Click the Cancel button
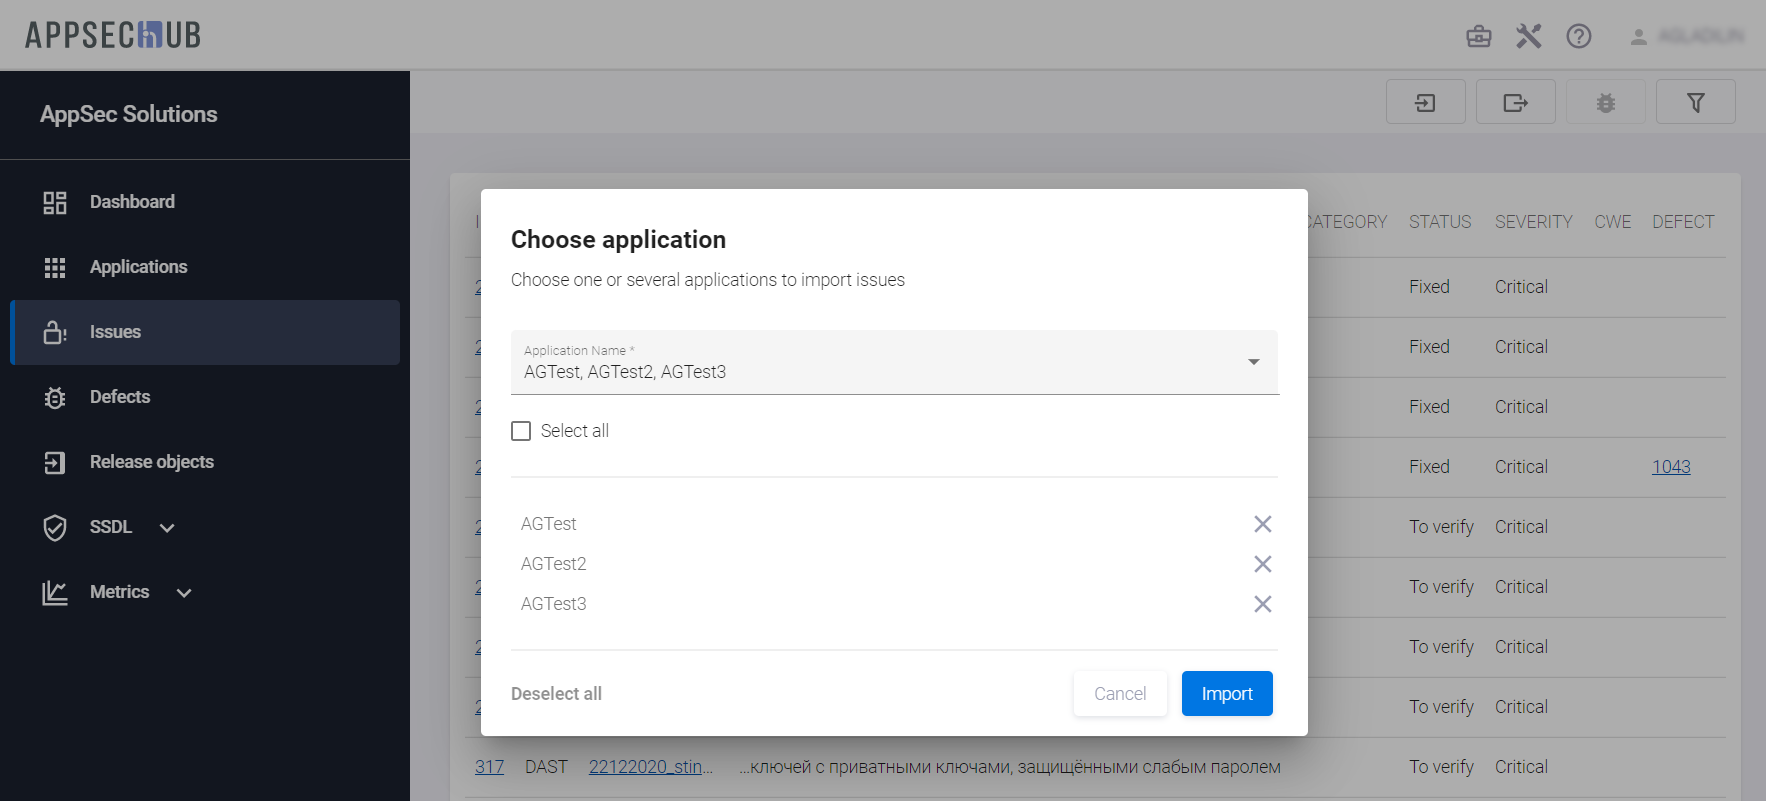The height and width of the screenshot is (801, 1766). click(x=1119, y=694)
